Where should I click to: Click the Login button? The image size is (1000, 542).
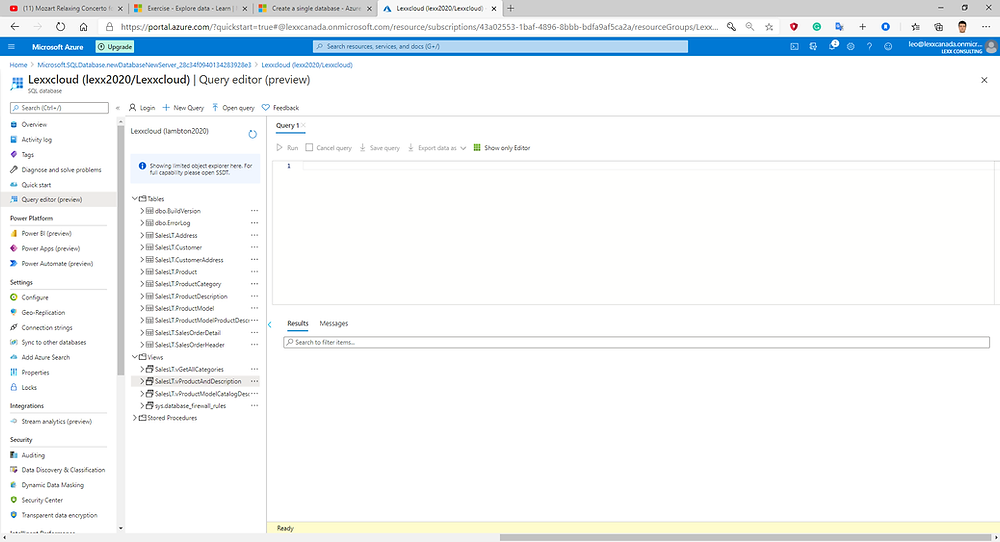pyautogui.click(x=142, y=108)
